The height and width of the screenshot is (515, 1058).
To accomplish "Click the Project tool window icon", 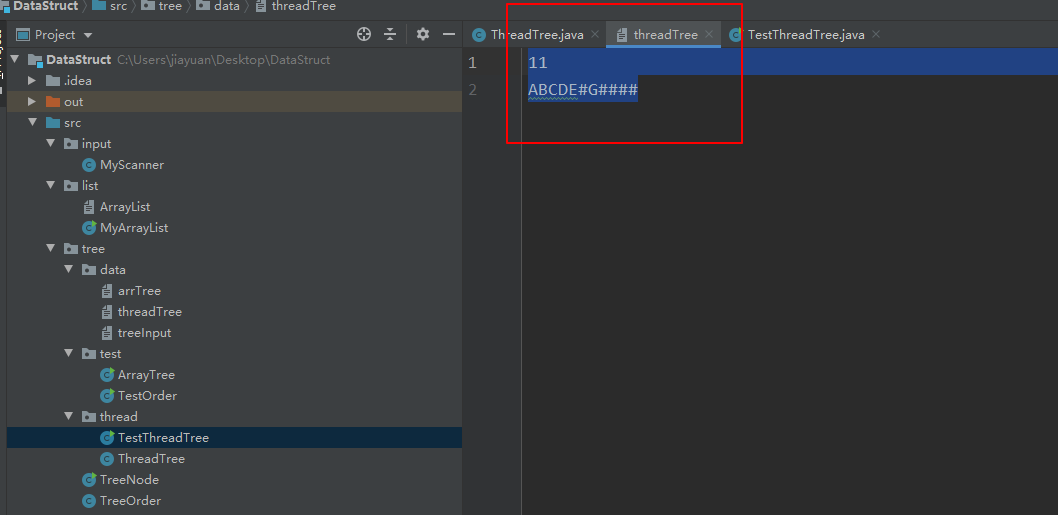I will [x=24, y=34].
